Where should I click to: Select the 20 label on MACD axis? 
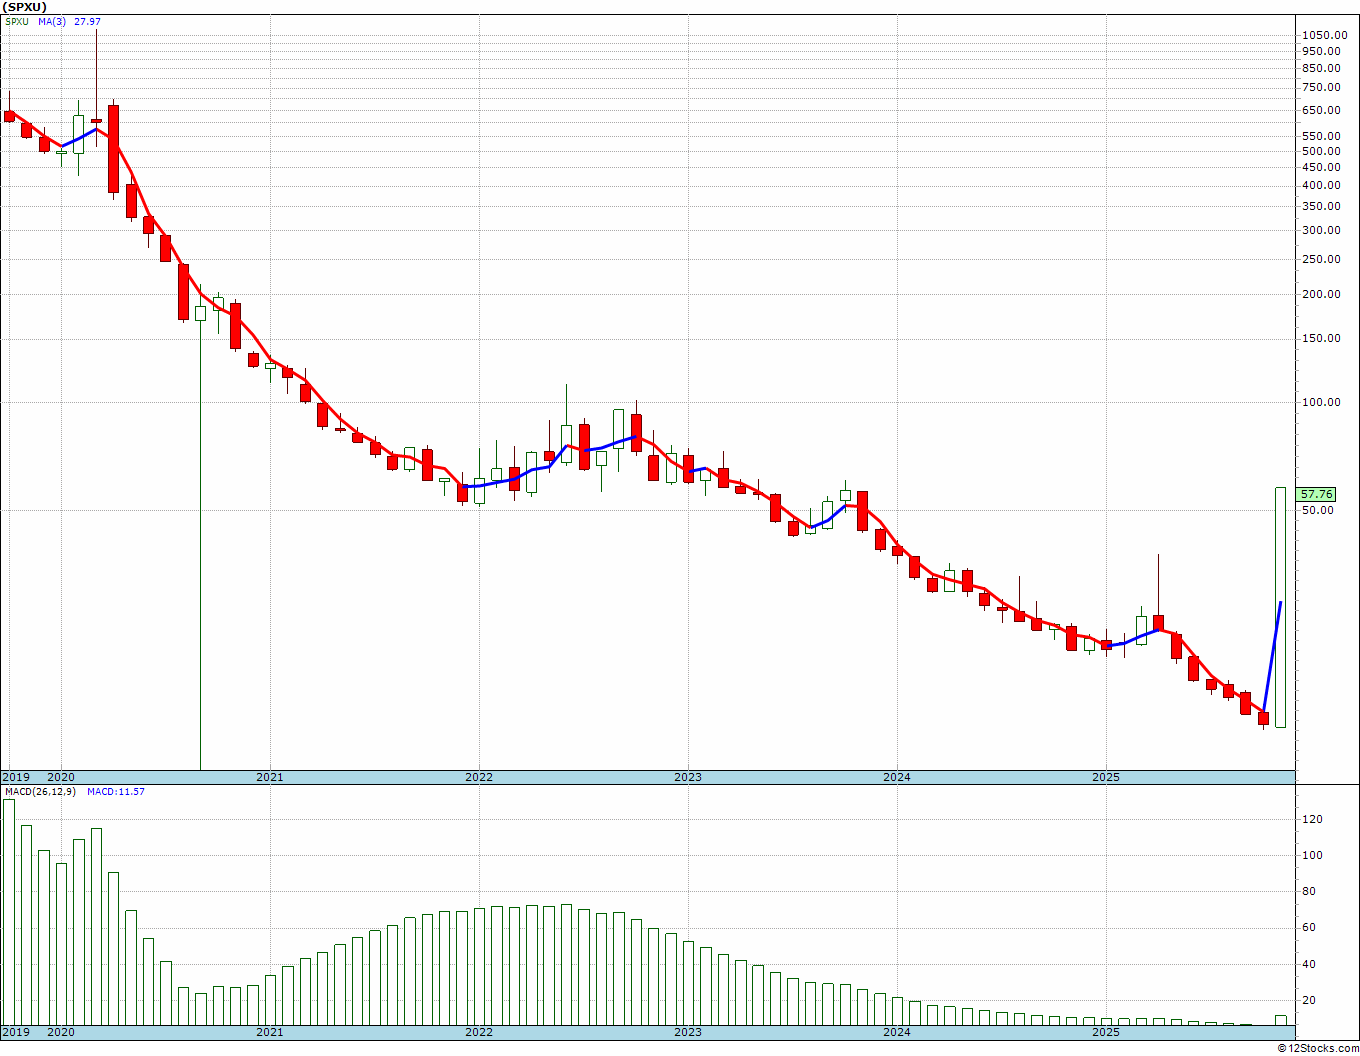tap(1308, 1000)
